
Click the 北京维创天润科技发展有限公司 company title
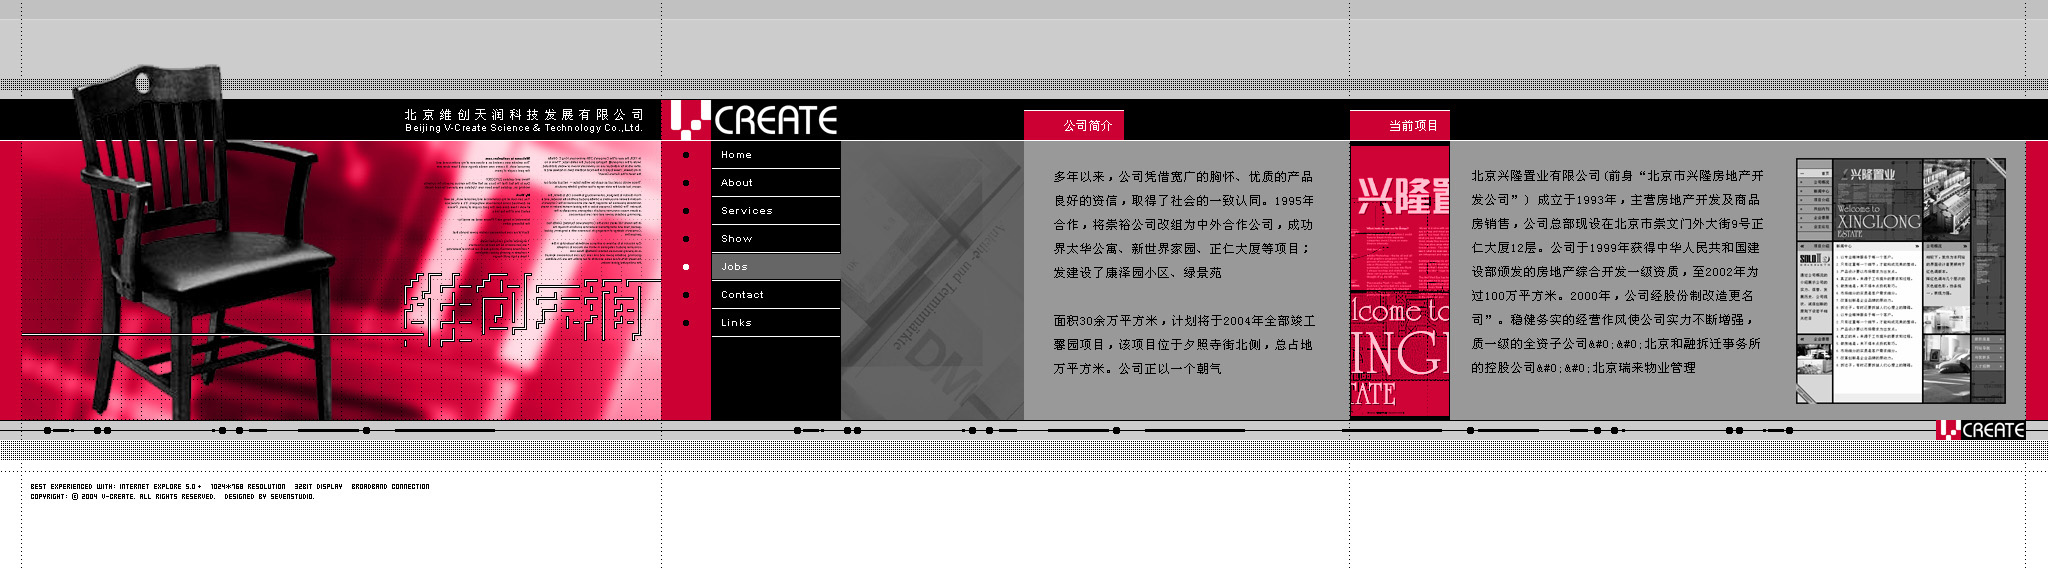pyautogui.click(x=524, y=115)
